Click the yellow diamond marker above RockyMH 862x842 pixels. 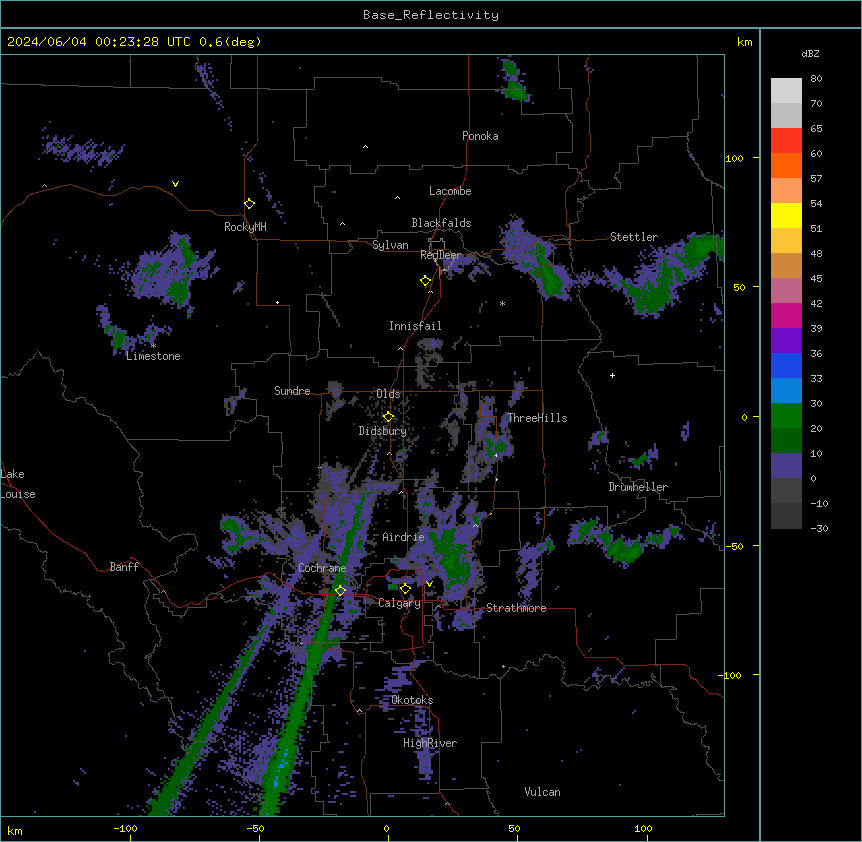249,204
